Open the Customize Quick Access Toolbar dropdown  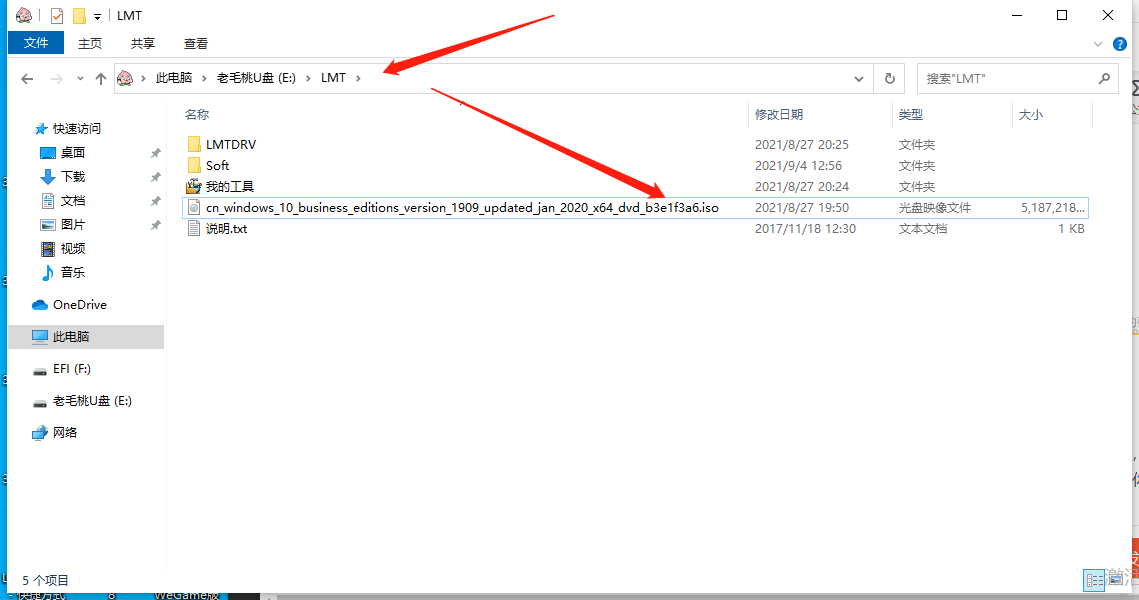(97, 16)
